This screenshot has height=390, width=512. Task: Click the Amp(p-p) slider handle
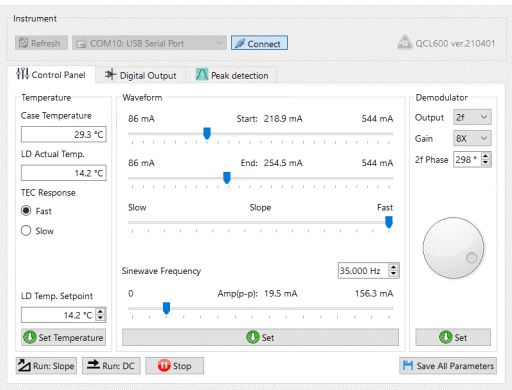click(166, 308)
